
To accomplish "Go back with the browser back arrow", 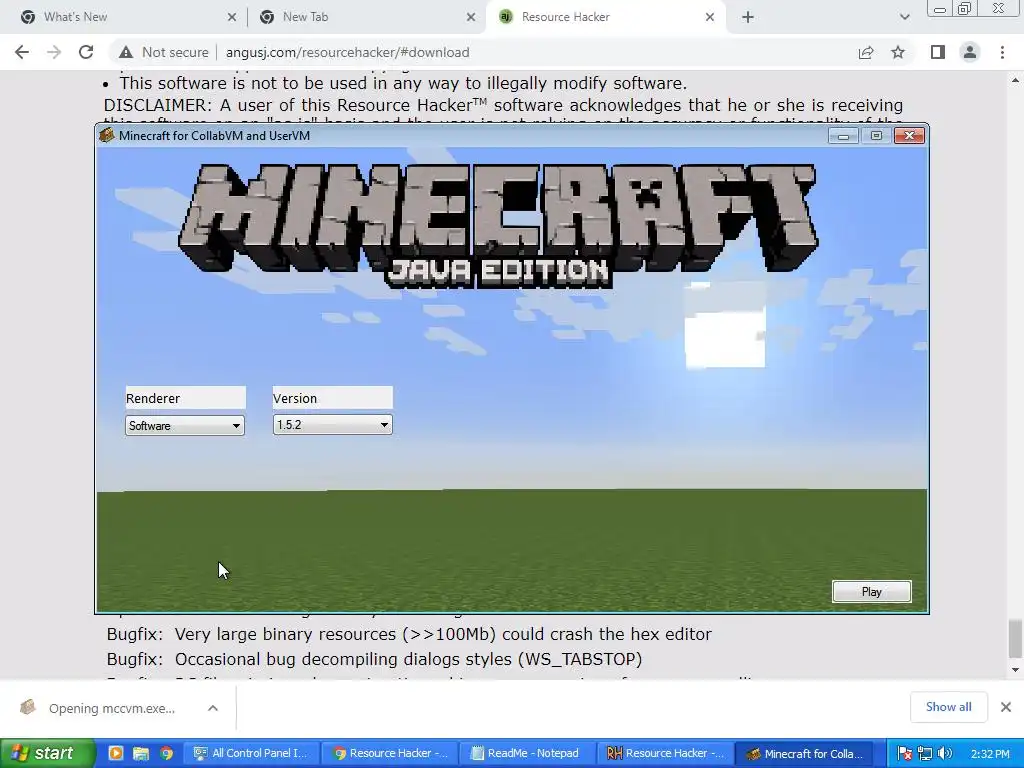I will coord(22,52).
